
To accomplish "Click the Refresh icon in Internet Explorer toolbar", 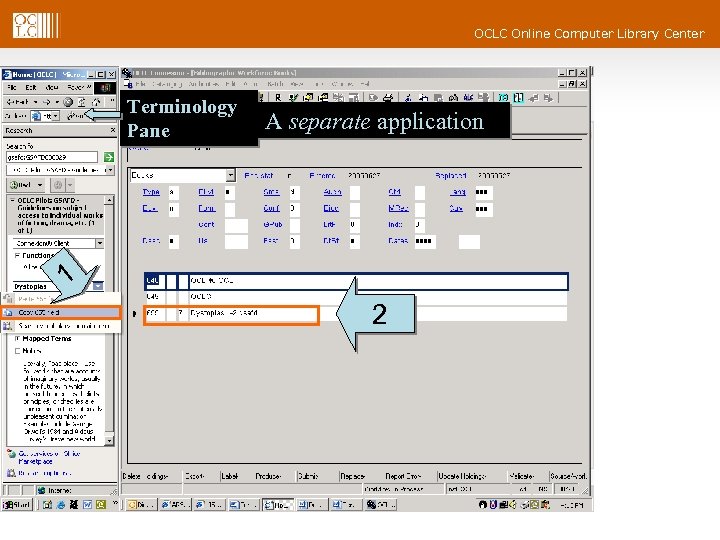I will pos(82,102).
